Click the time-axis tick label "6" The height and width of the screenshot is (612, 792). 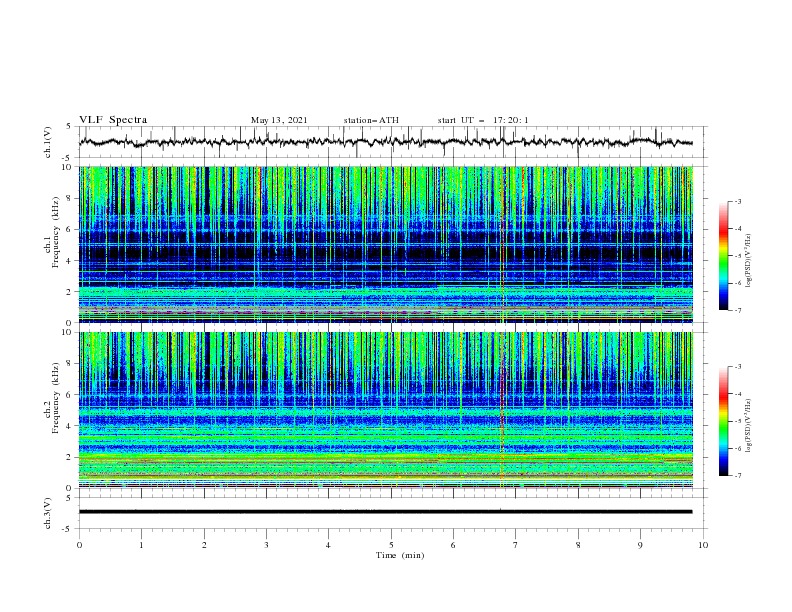click(x=453, y=545)
